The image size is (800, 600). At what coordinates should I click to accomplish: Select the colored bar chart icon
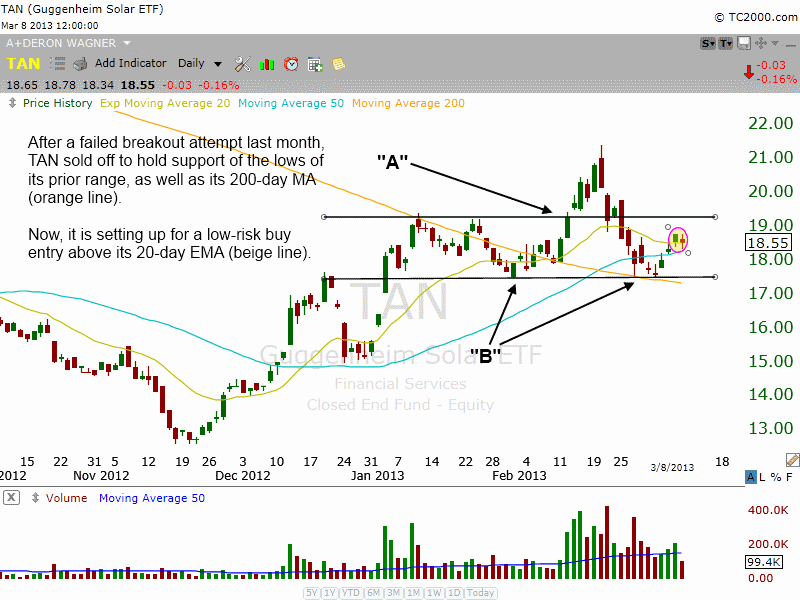[x=266, y=62]
